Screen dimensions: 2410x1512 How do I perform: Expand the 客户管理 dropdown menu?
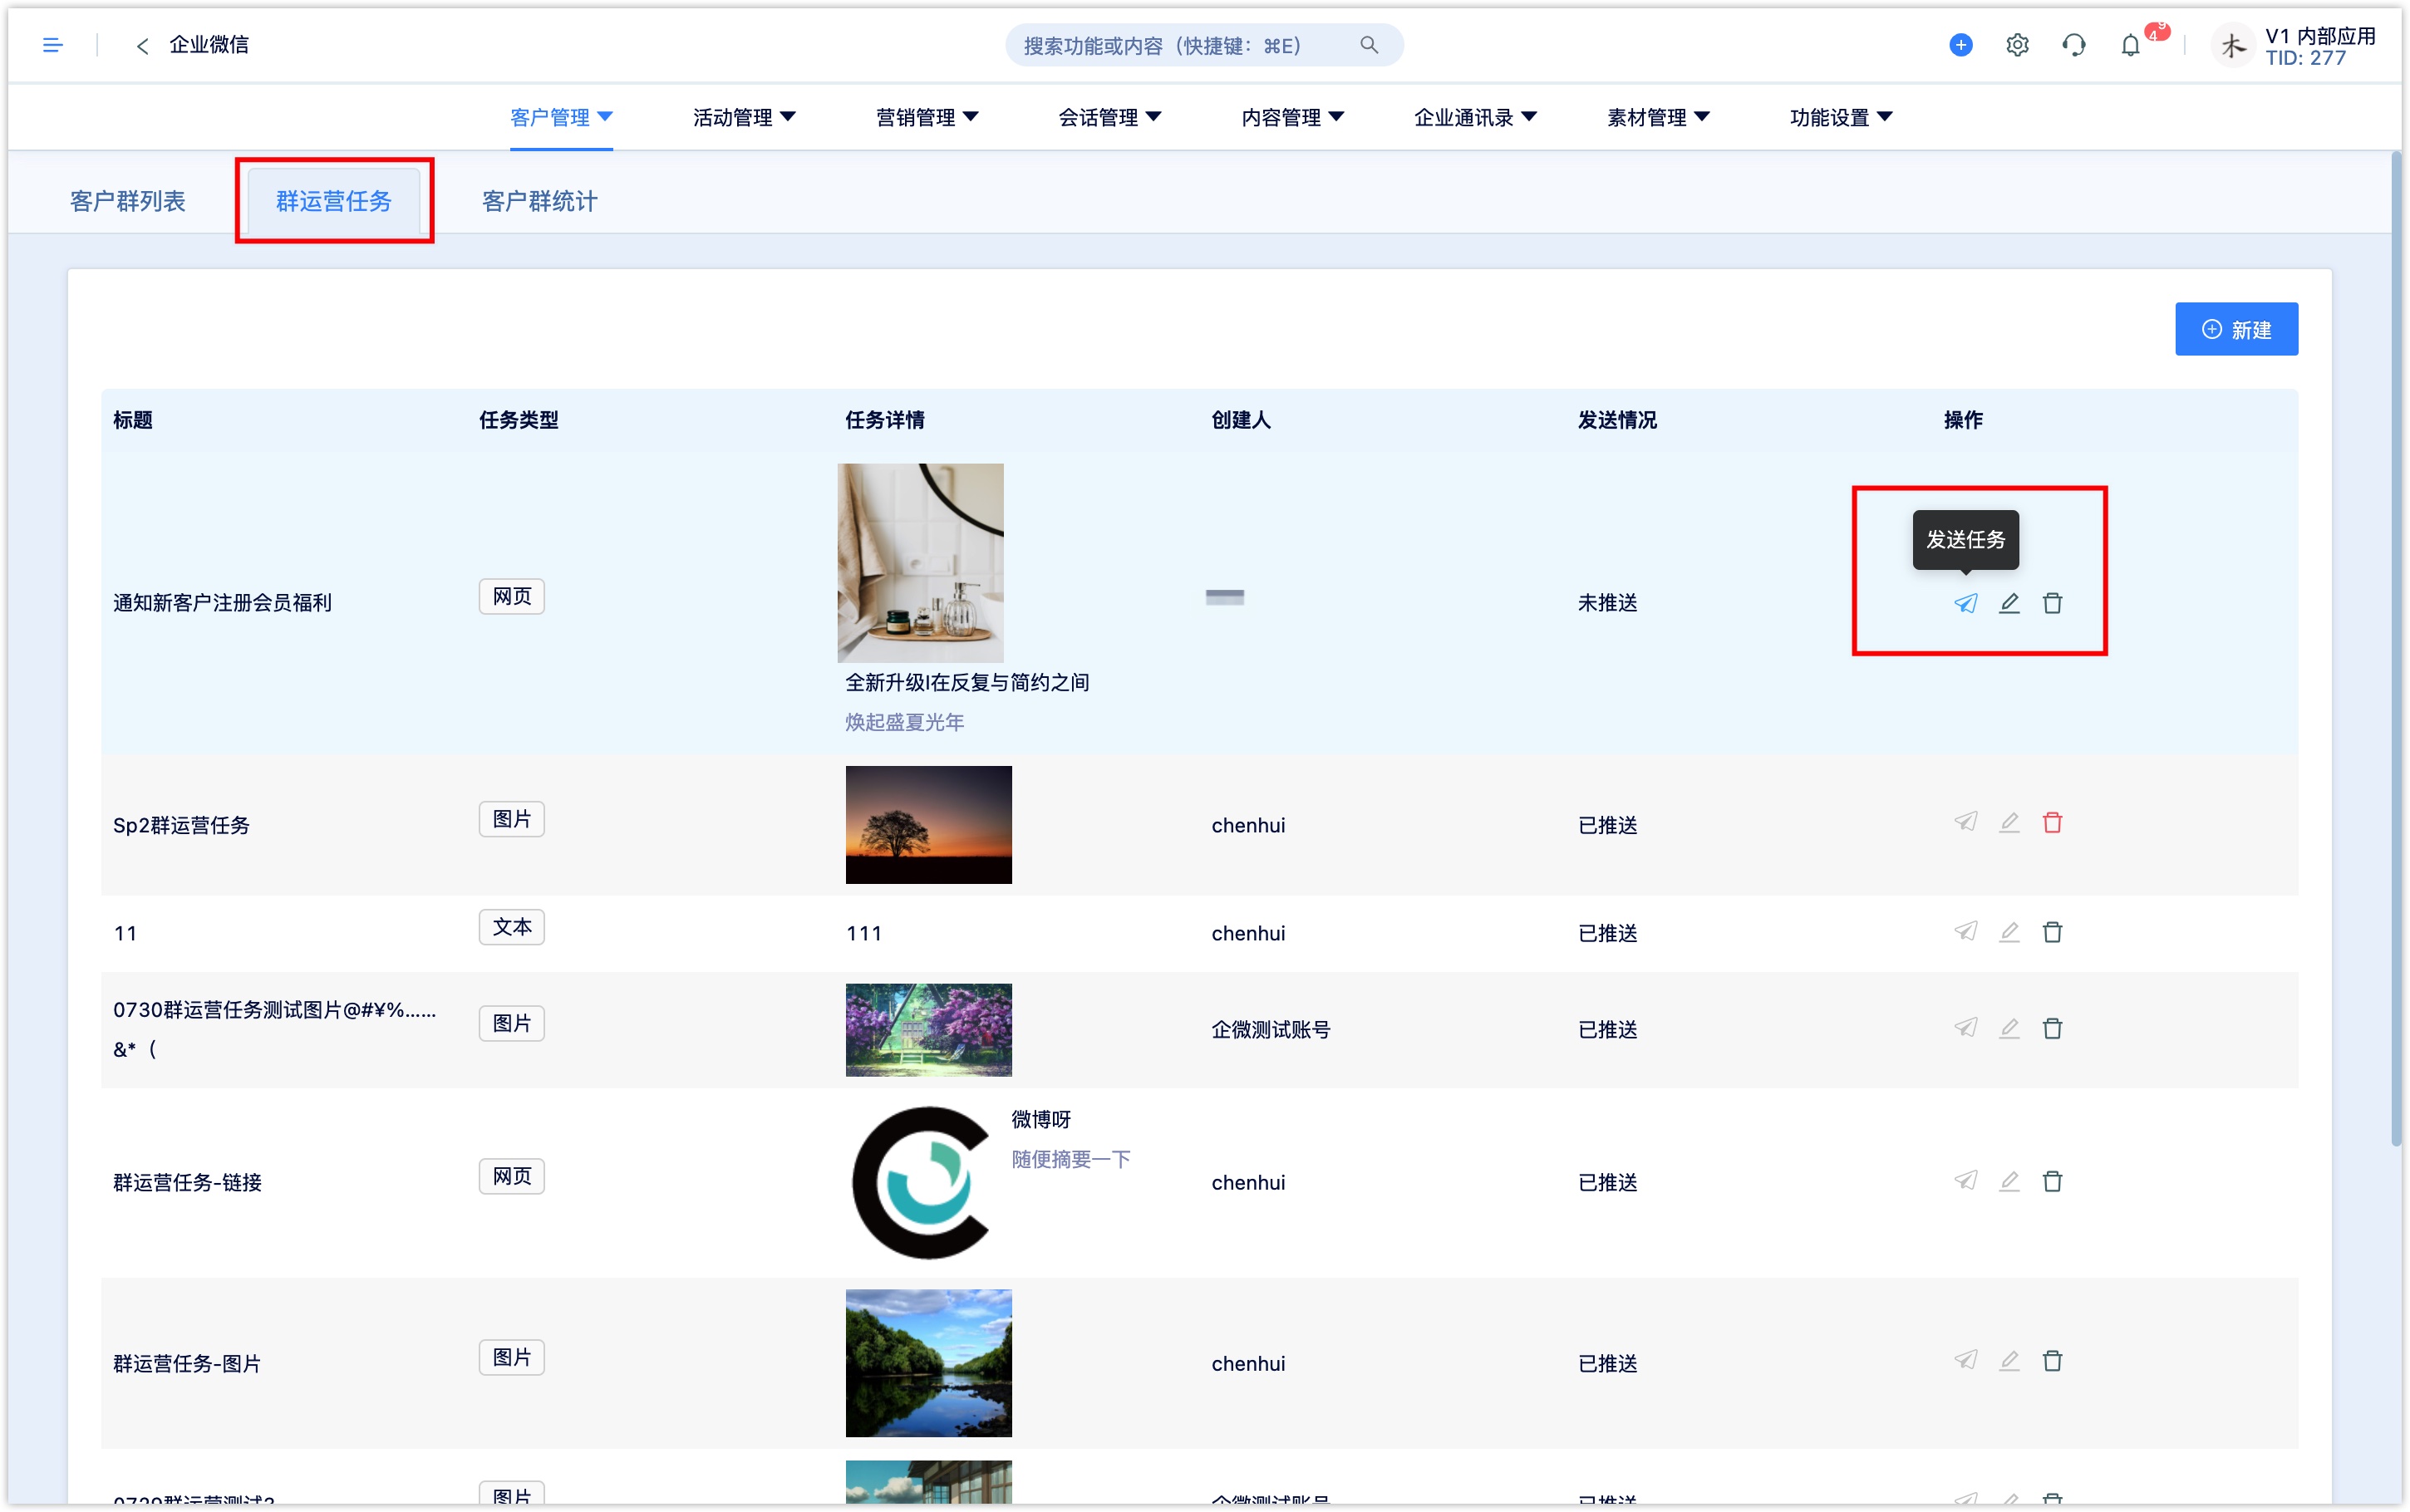tap(561, 118)
